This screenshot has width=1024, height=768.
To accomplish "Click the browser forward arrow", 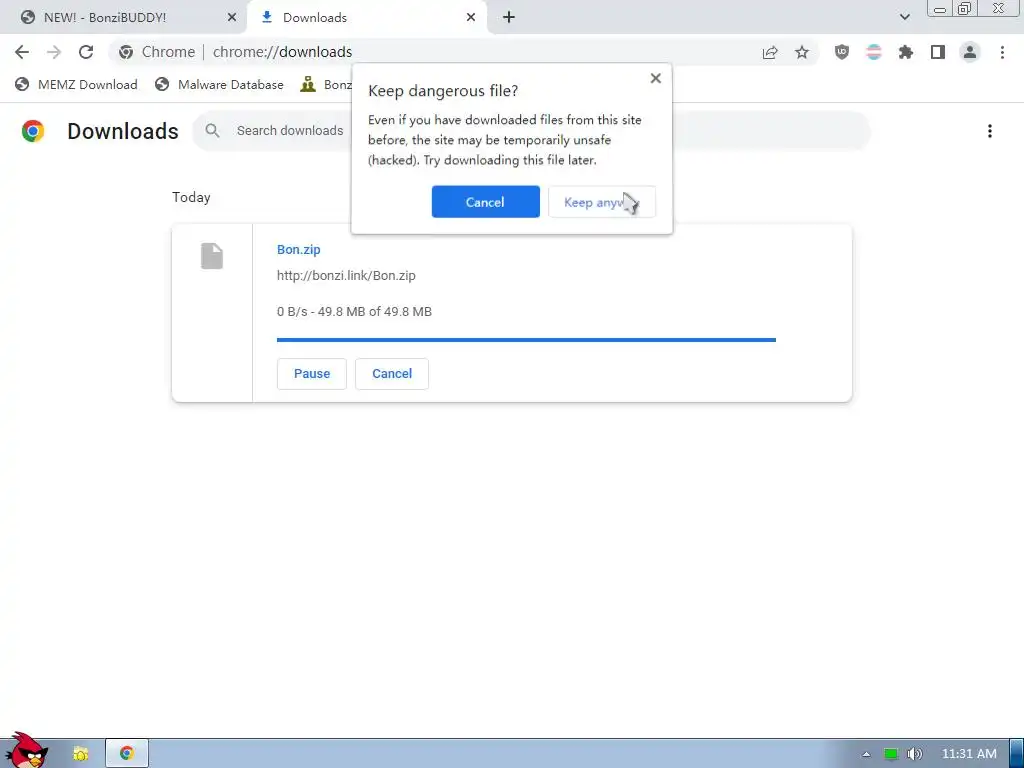I will point(54,52).
